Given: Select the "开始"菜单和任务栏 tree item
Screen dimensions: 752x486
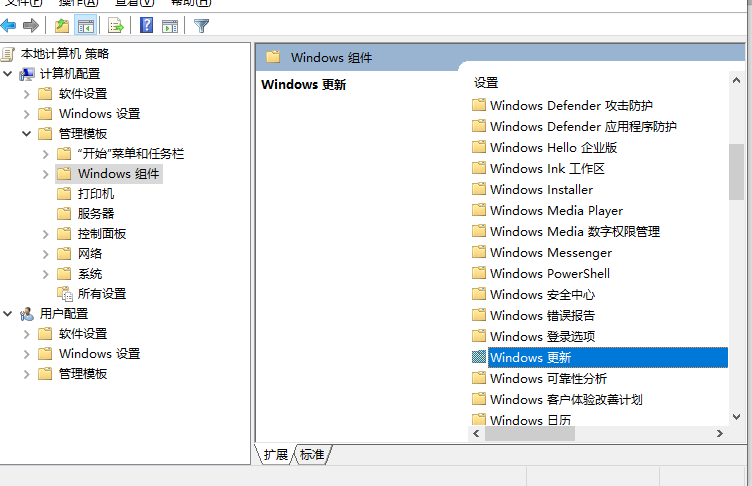Looking at the screenshot, I should coord(130,154).
